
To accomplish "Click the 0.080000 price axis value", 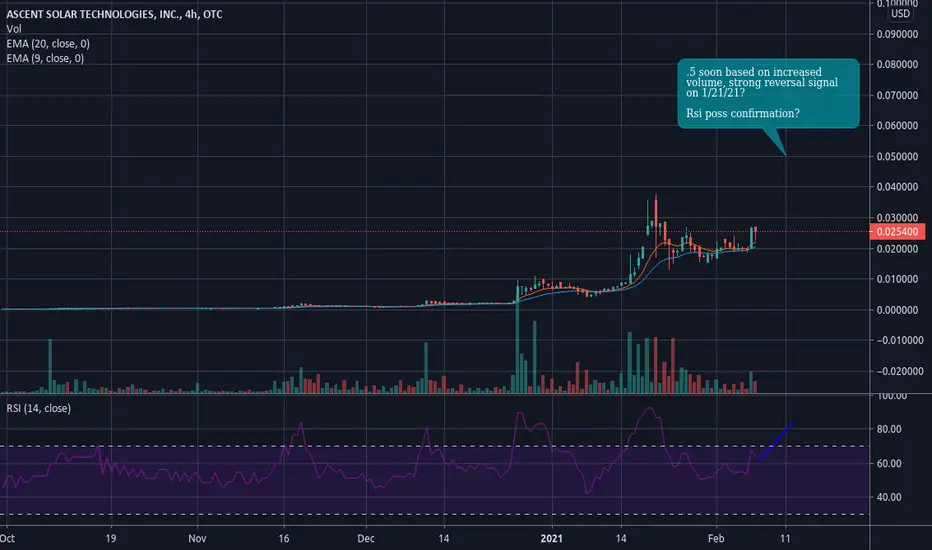I will tap(897, 64).
